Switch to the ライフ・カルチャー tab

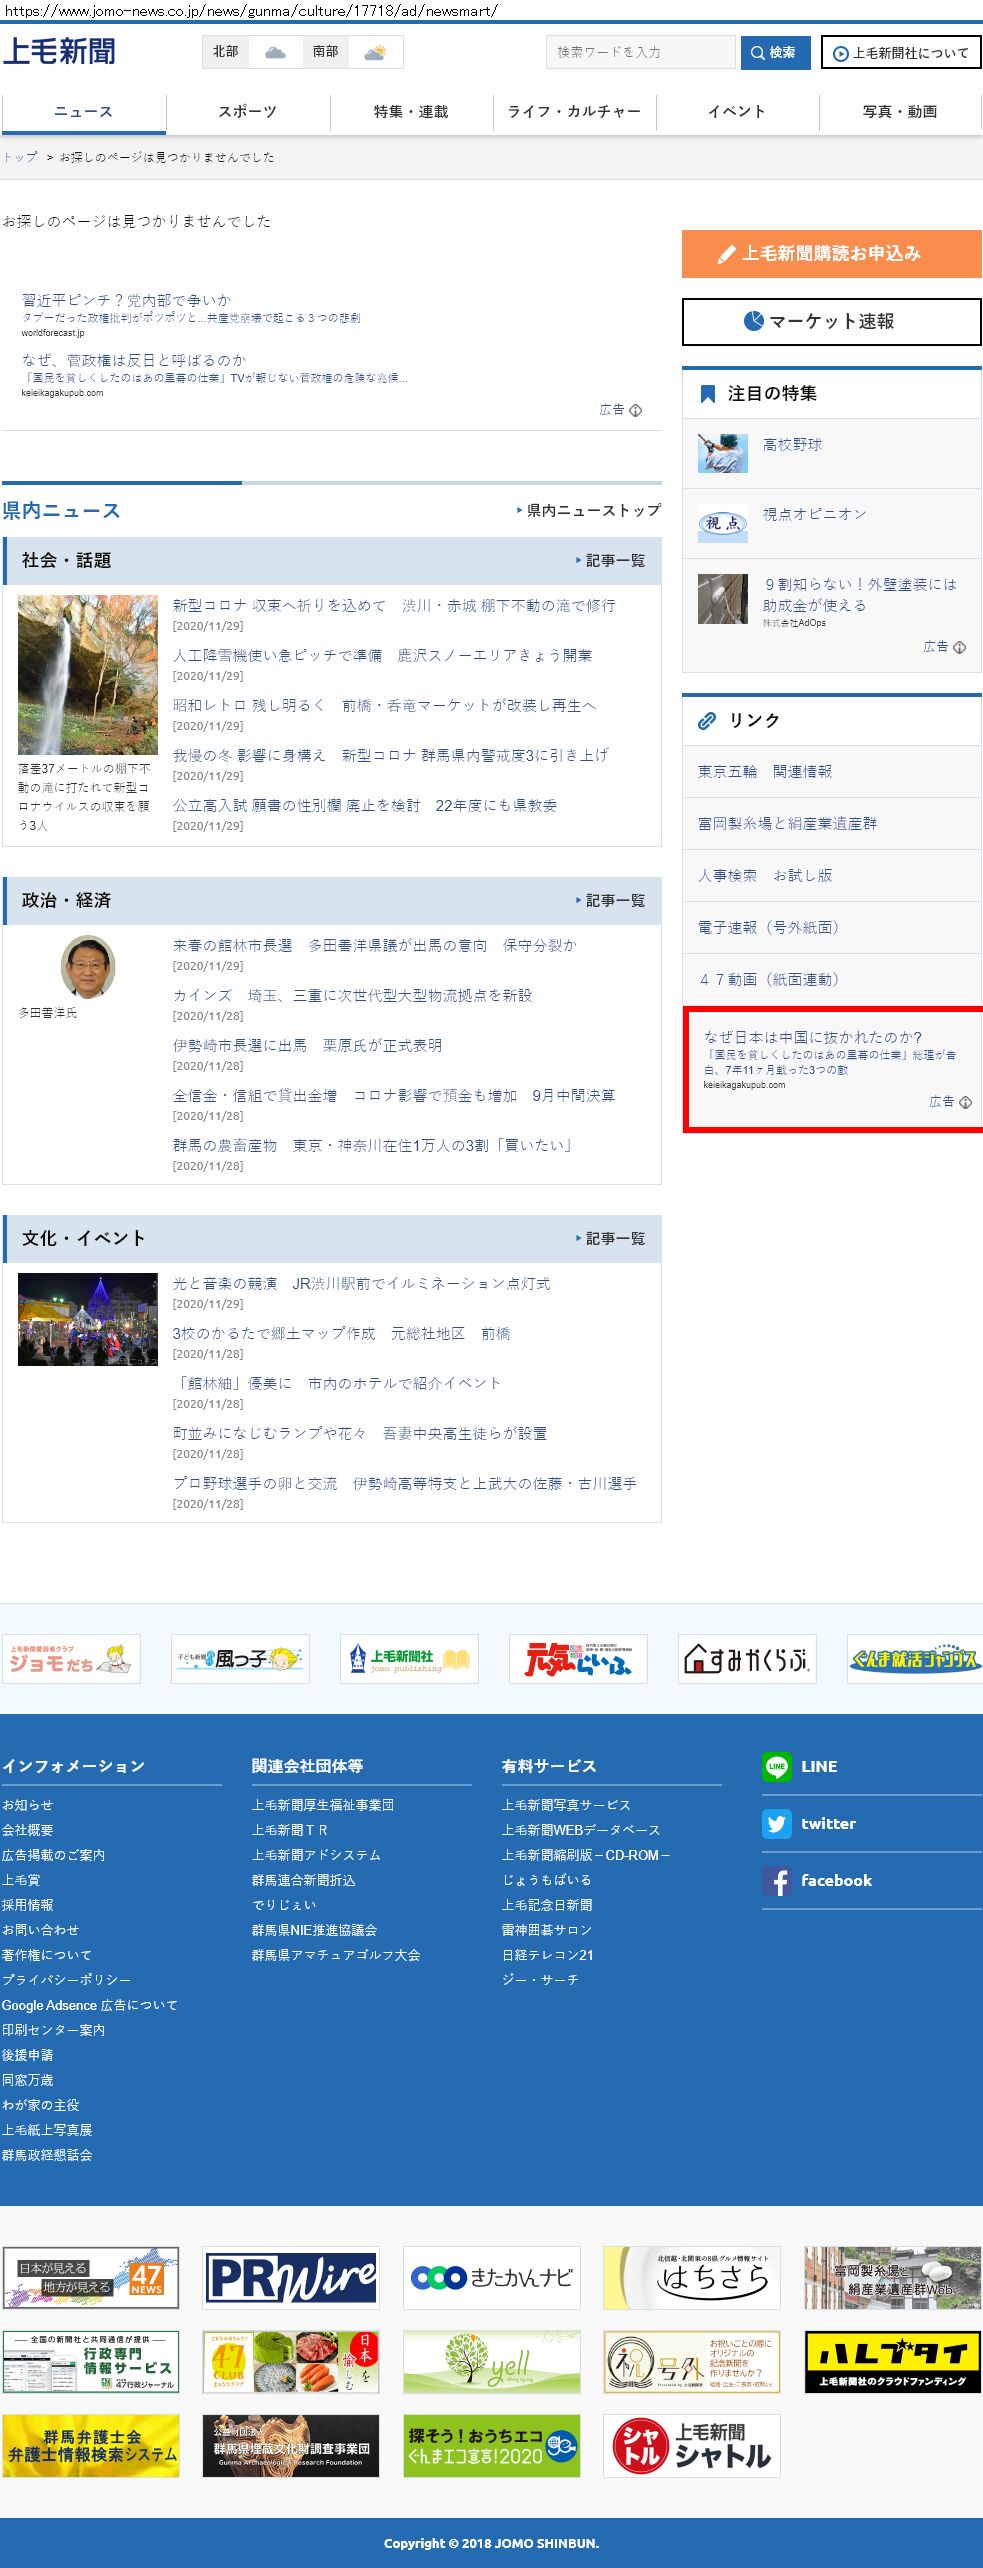click(574, 112)
